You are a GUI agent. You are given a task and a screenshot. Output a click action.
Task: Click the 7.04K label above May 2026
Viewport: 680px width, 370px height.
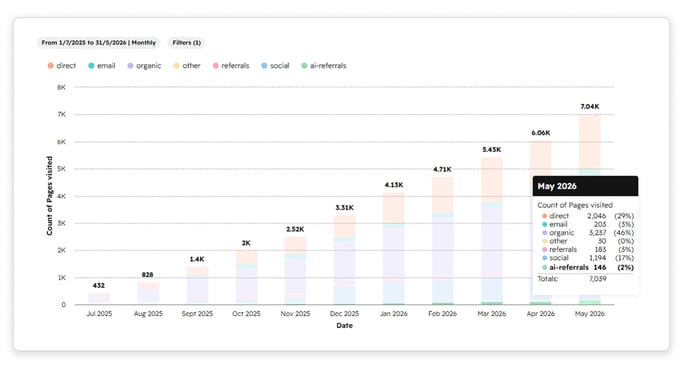(x=590, y=107)
